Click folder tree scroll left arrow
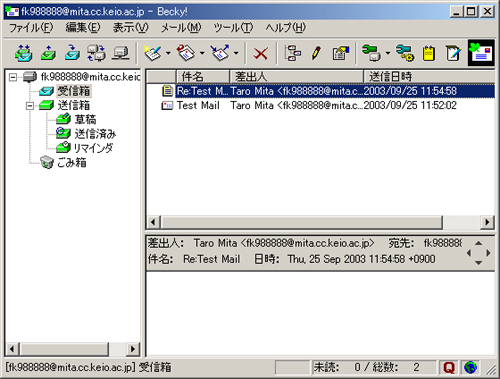500x379 pixels. [x=12, y=349]
